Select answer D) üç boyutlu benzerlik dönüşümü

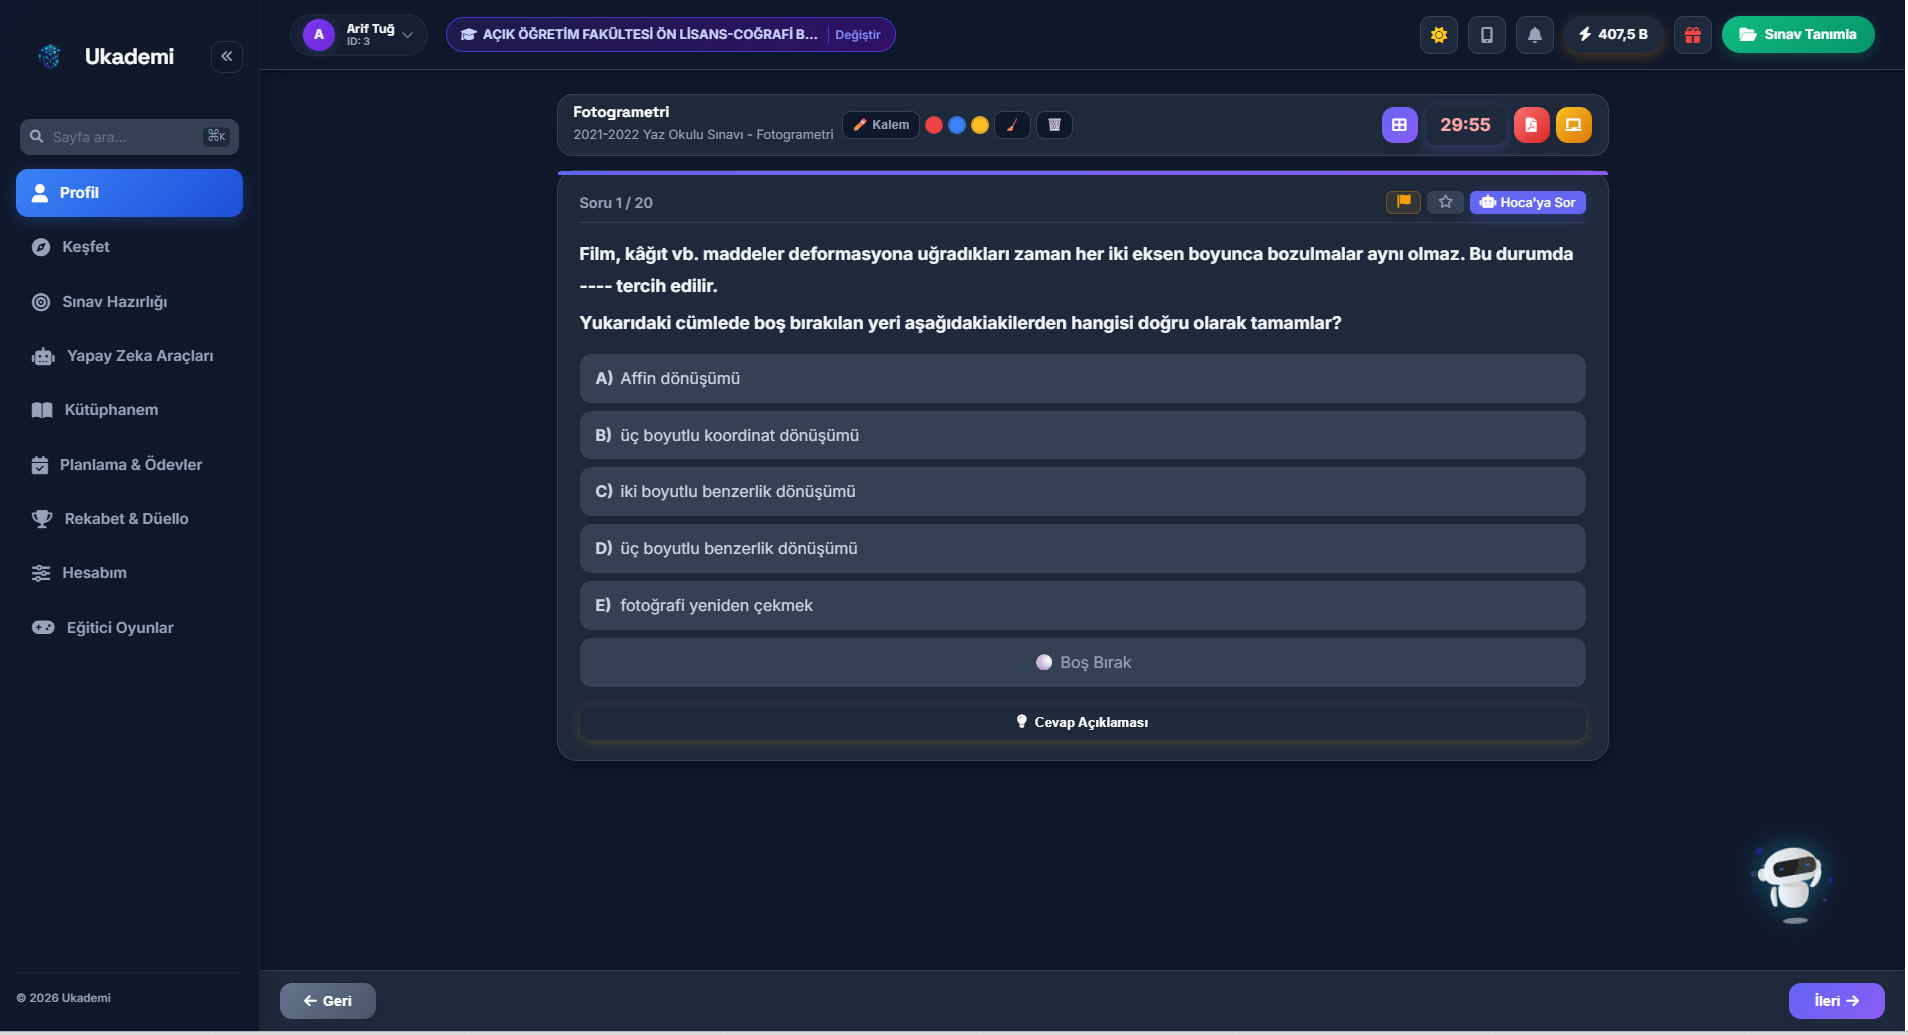[1082, 549]
